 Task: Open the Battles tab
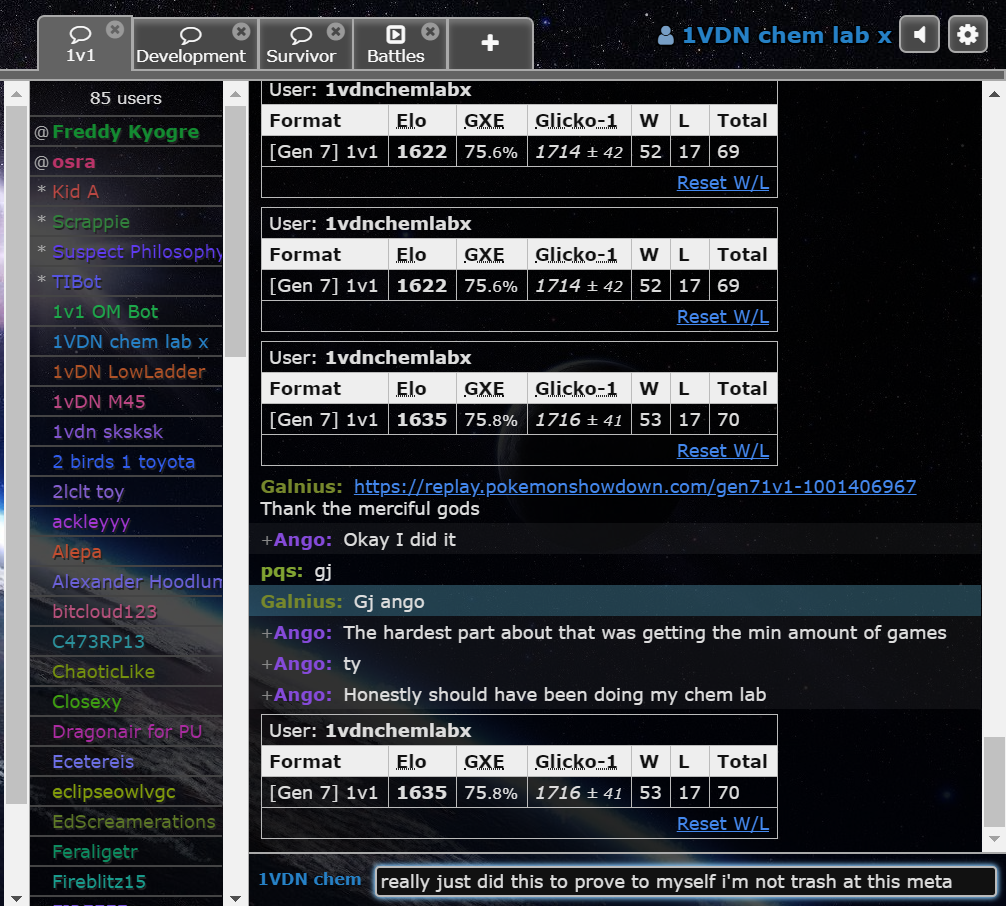point(395,46)
